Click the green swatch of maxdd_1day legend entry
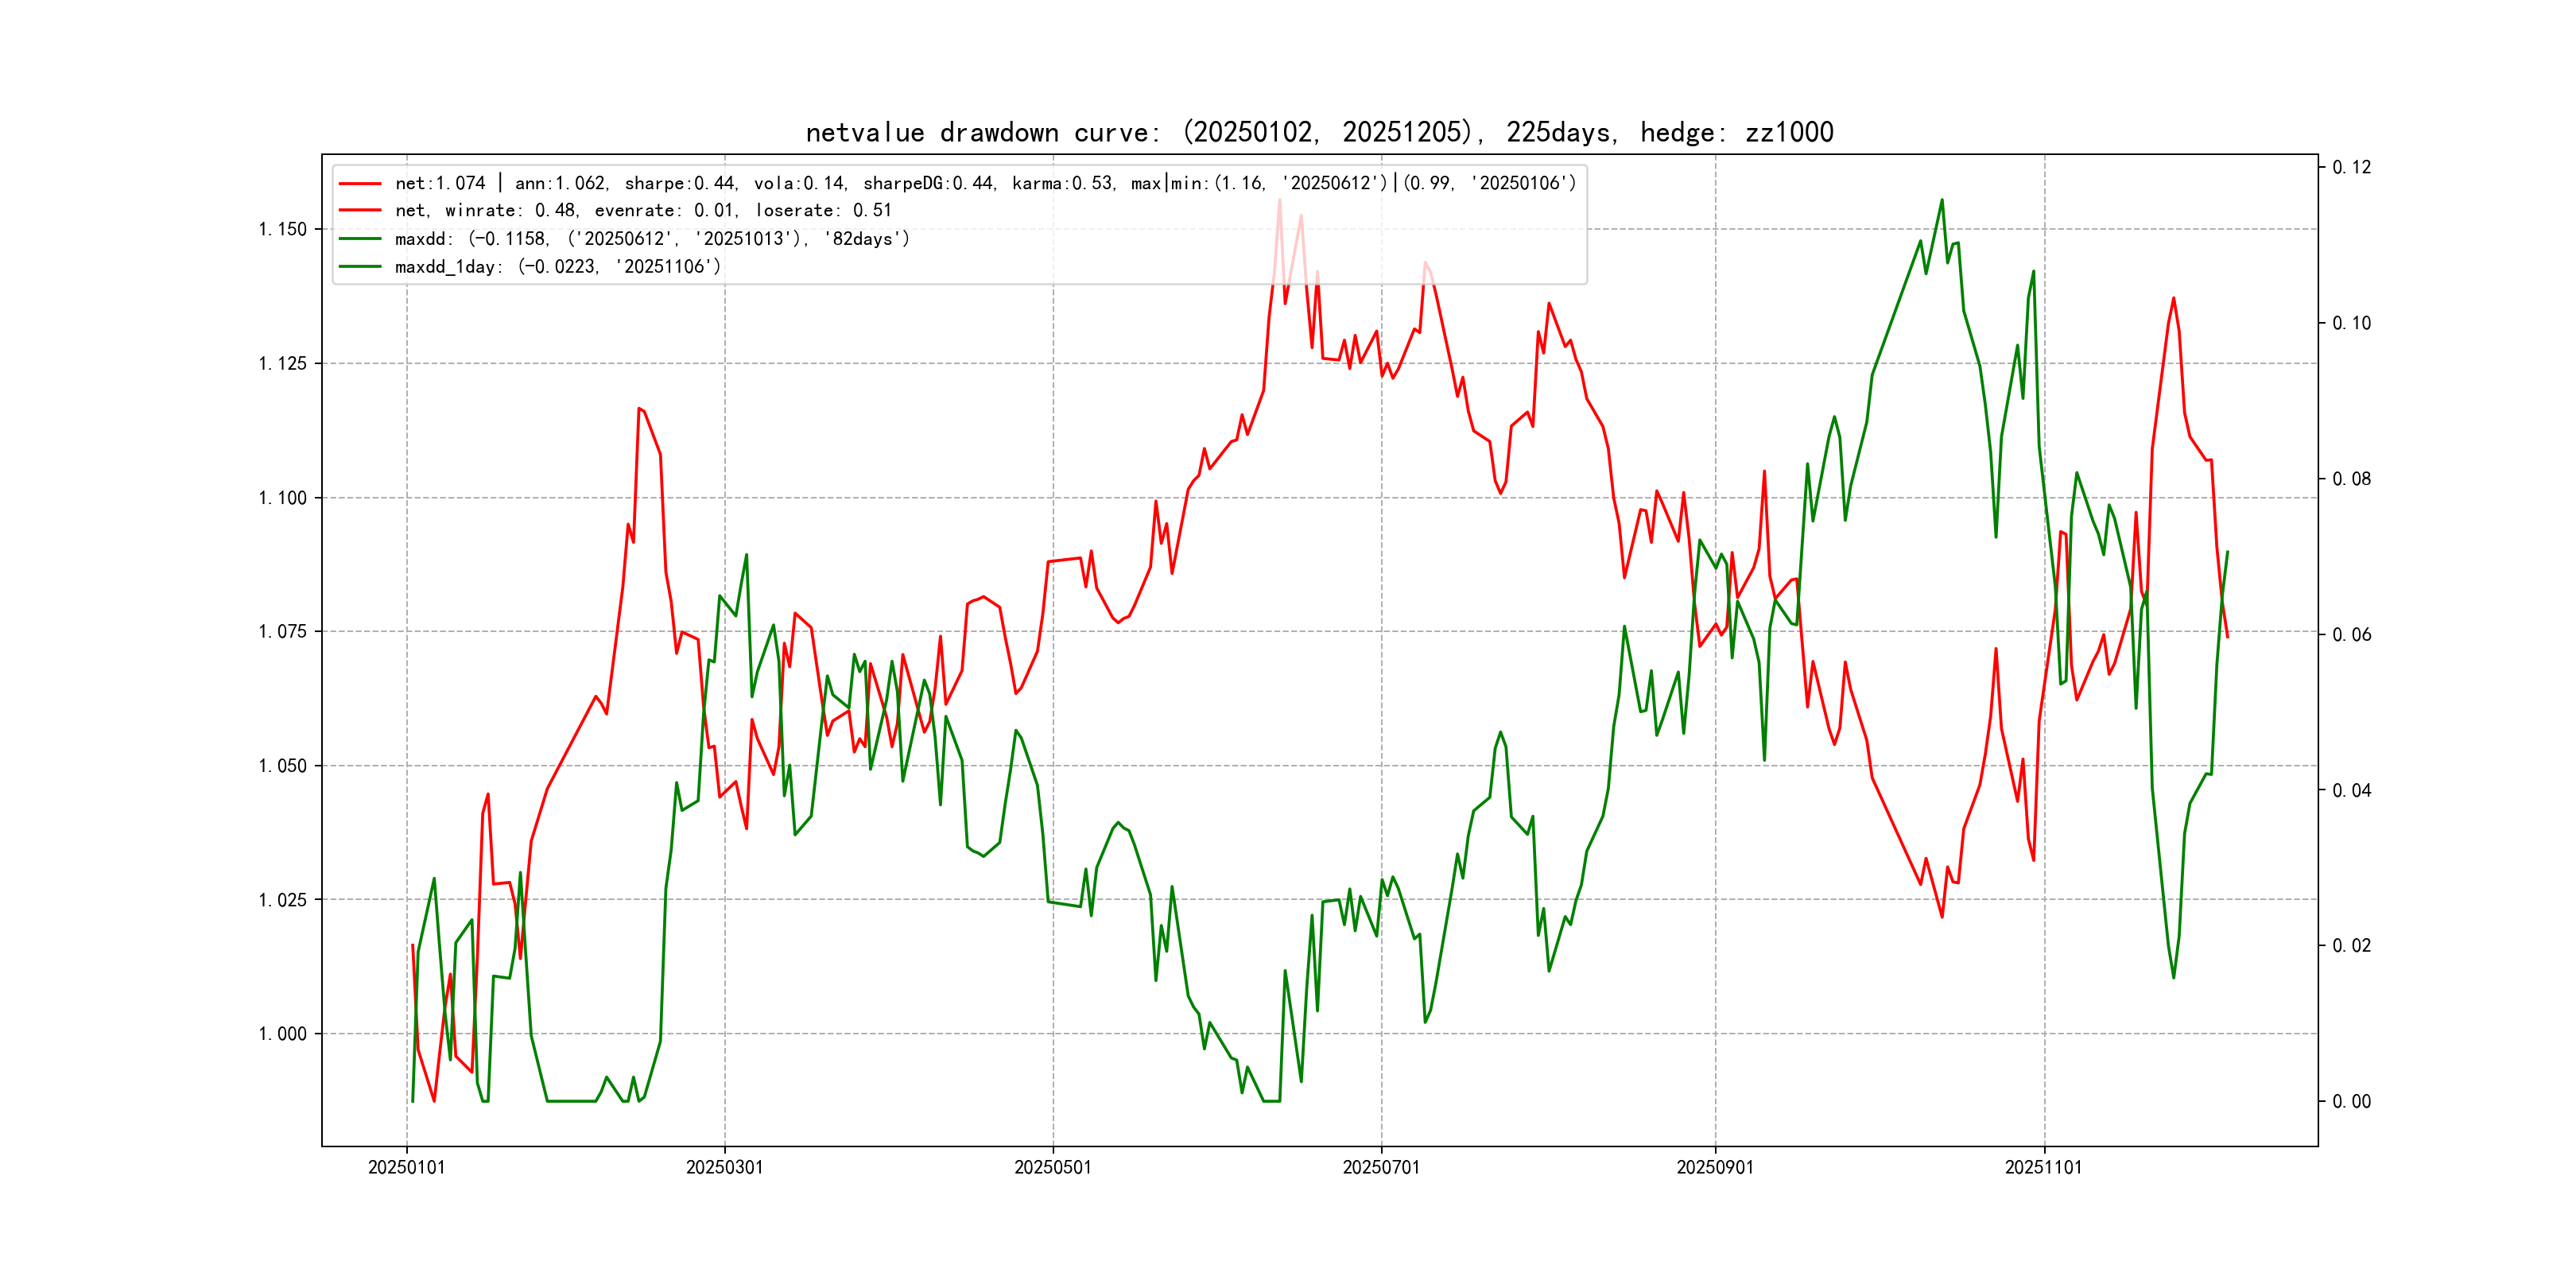Image resolution: width=2576 pixels, height=1288 pixels. pyautogui.click(x=360, y=267)
